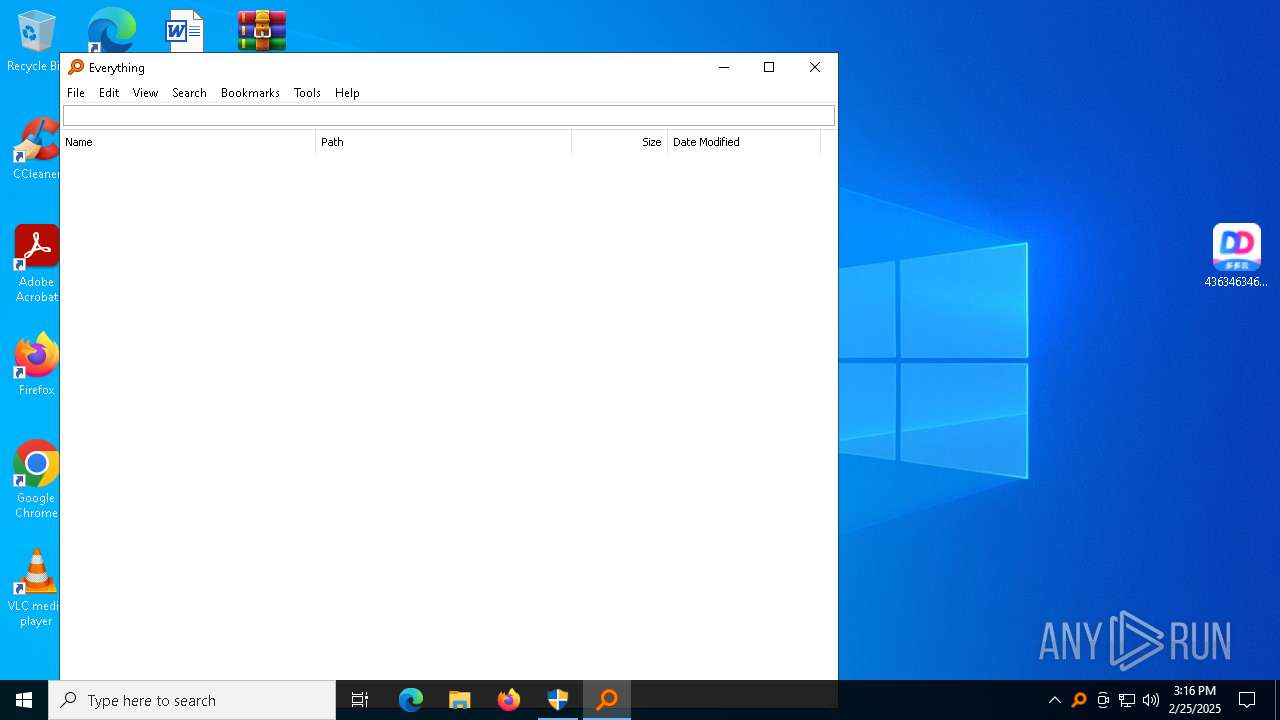Open the Action Center notifications icon
This screenshot has width=1280, height=720.
click(x=1247, y=700)
